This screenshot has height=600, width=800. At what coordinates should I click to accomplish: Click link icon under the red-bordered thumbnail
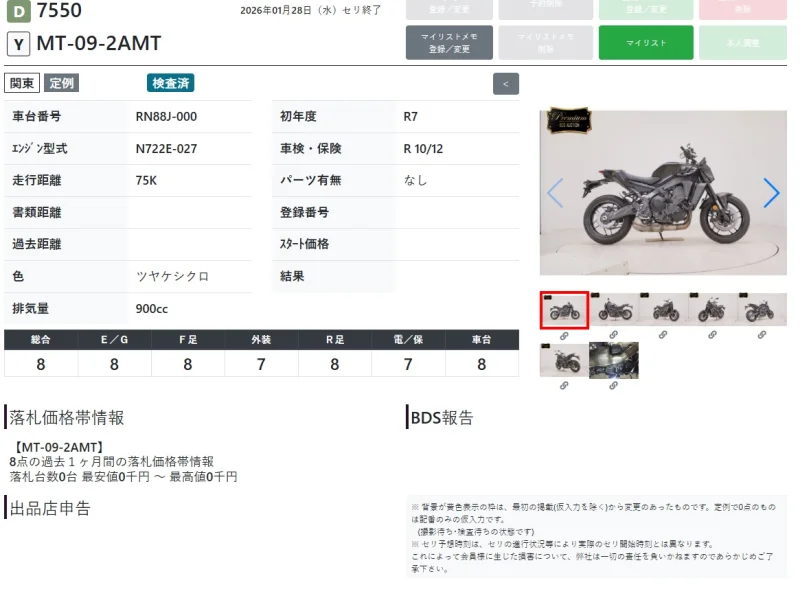pyautogui.click(x=564, y=336)
